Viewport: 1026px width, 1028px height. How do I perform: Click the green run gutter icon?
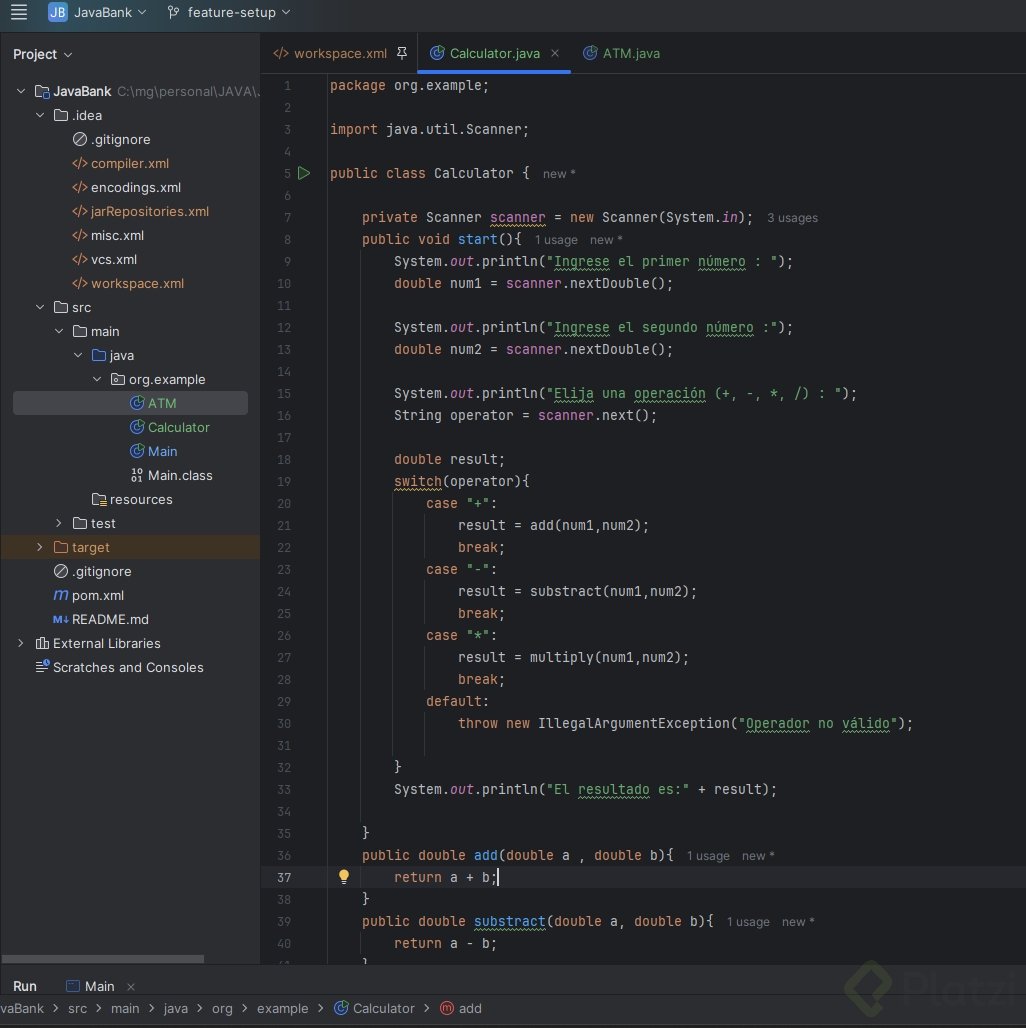pyautogui.click(x=304, y=173)
